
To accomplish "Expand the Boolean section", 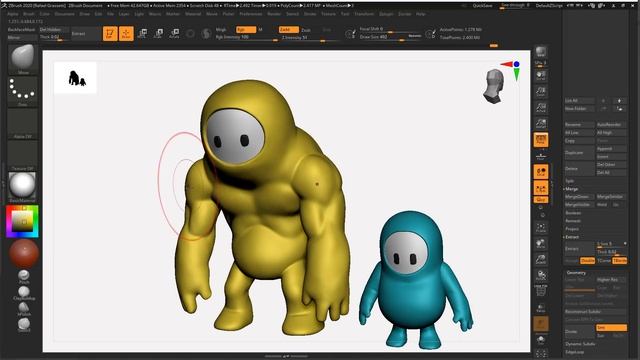I will click(573, 213).
